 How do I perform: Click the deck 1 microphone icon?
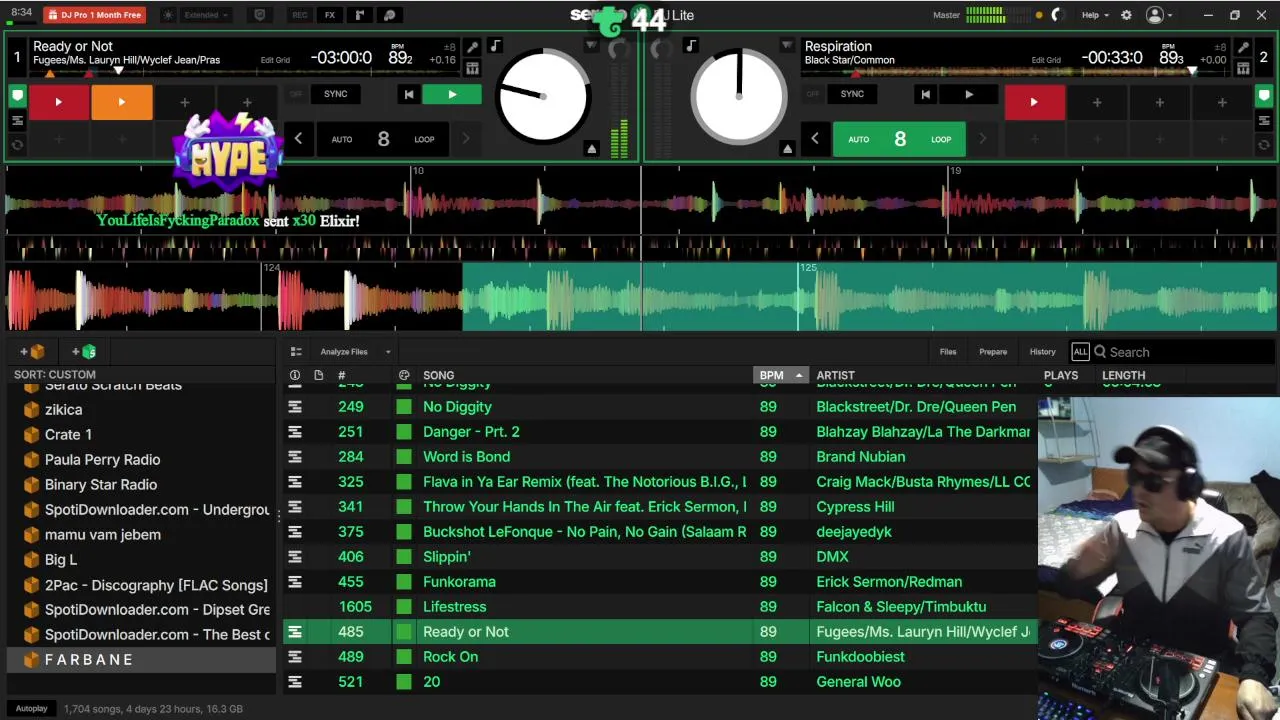pyautogui.click(x=472, y=47)
